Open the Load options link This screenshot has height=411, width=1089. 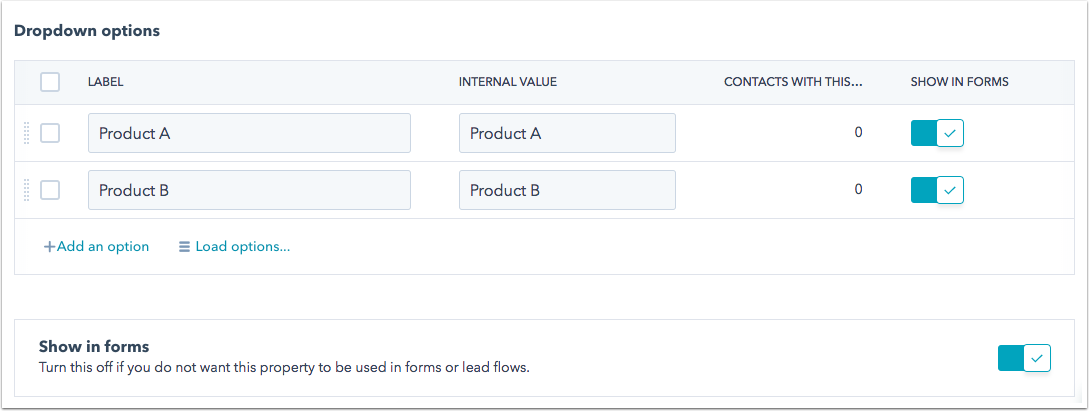(235, 246)
